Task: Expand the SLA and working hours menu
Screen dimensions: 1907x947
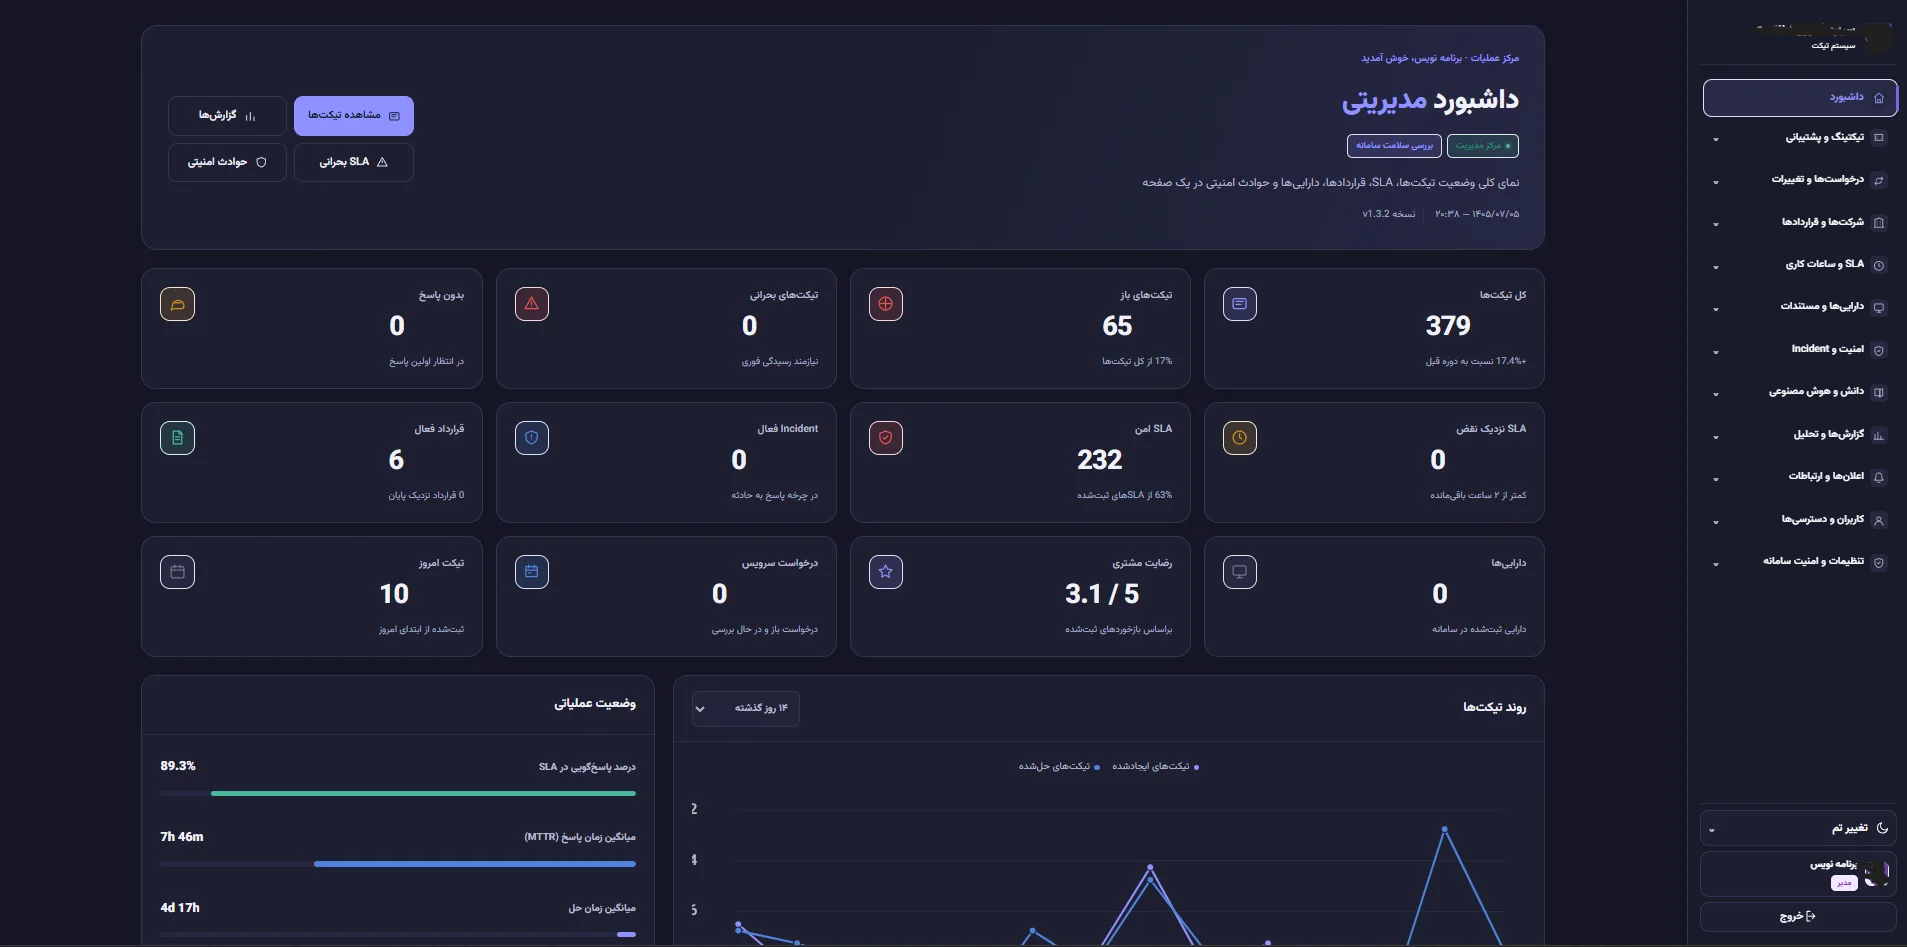Action: 1800,265
